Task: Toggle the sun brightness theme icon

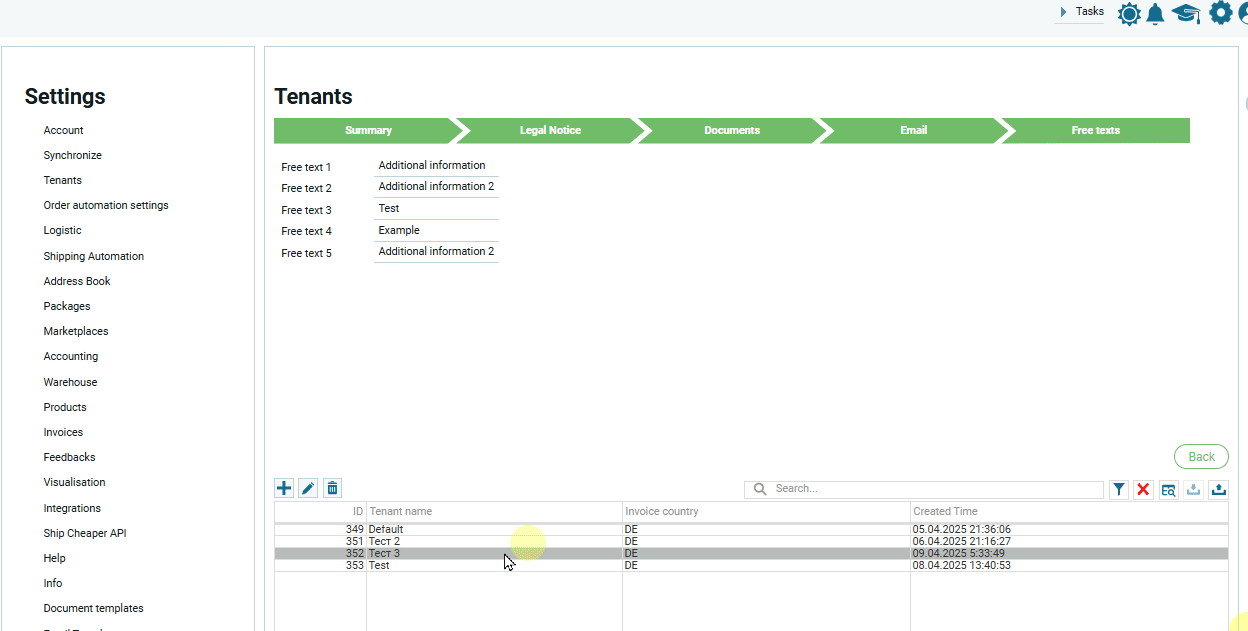Action: [1129, 14]
